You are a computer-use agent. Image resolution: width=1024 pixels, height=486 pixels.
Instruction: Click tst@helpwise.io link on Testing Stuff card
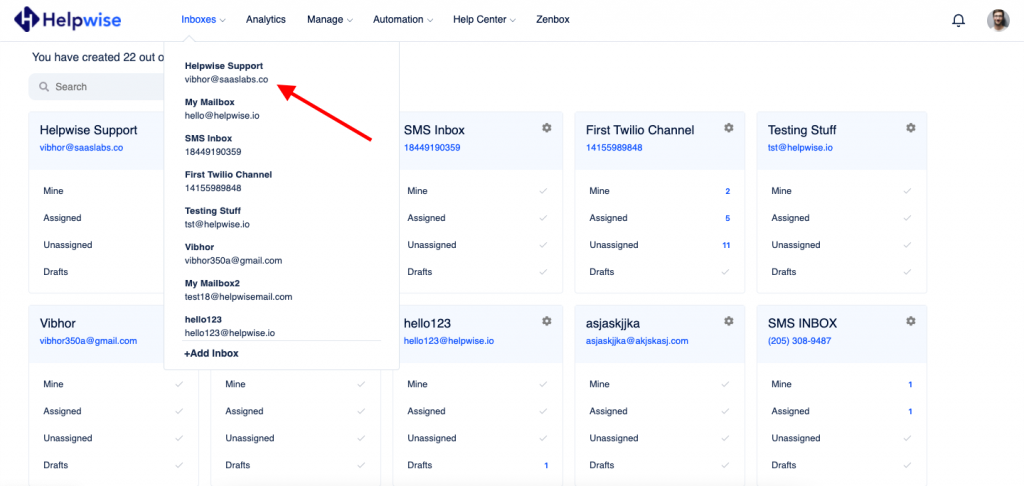tap(800, 148)
